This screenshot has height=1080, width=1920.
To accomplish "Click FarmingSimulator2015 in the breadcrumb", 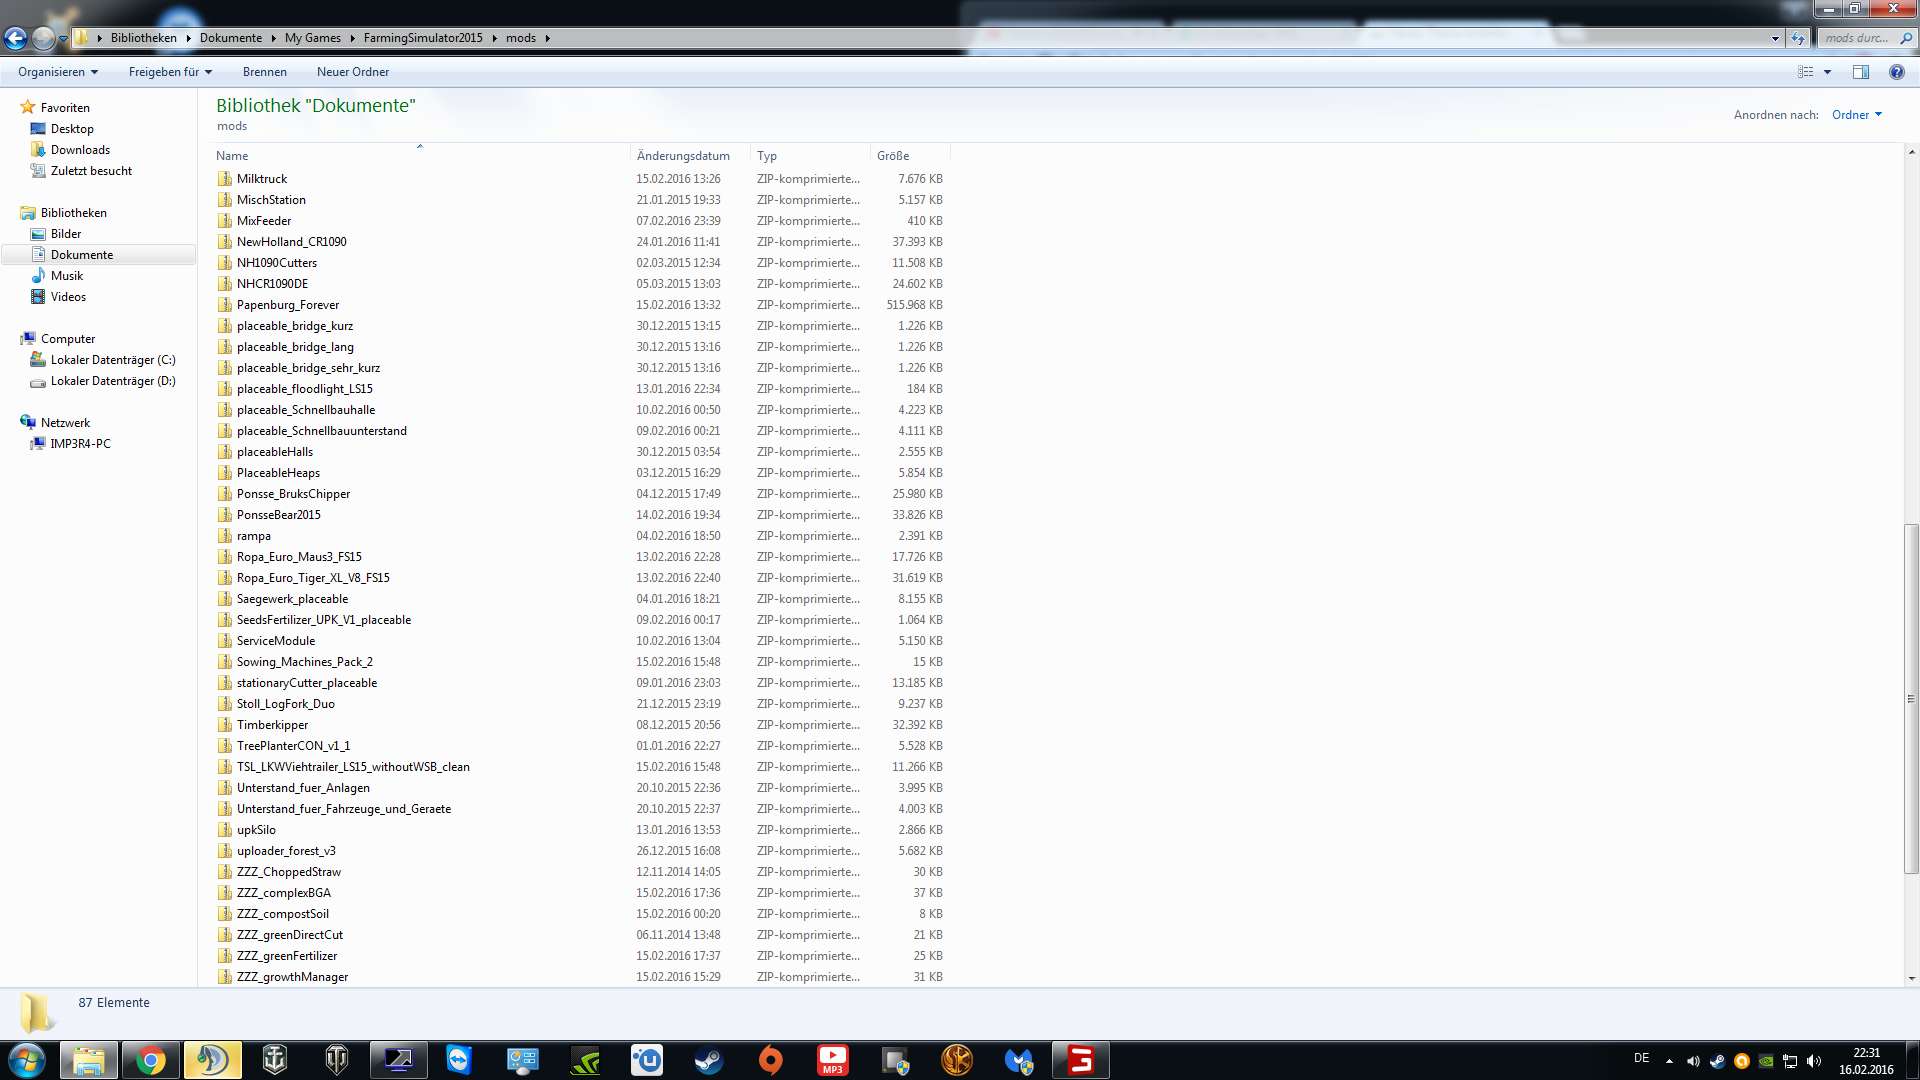I will click(423, 38).
